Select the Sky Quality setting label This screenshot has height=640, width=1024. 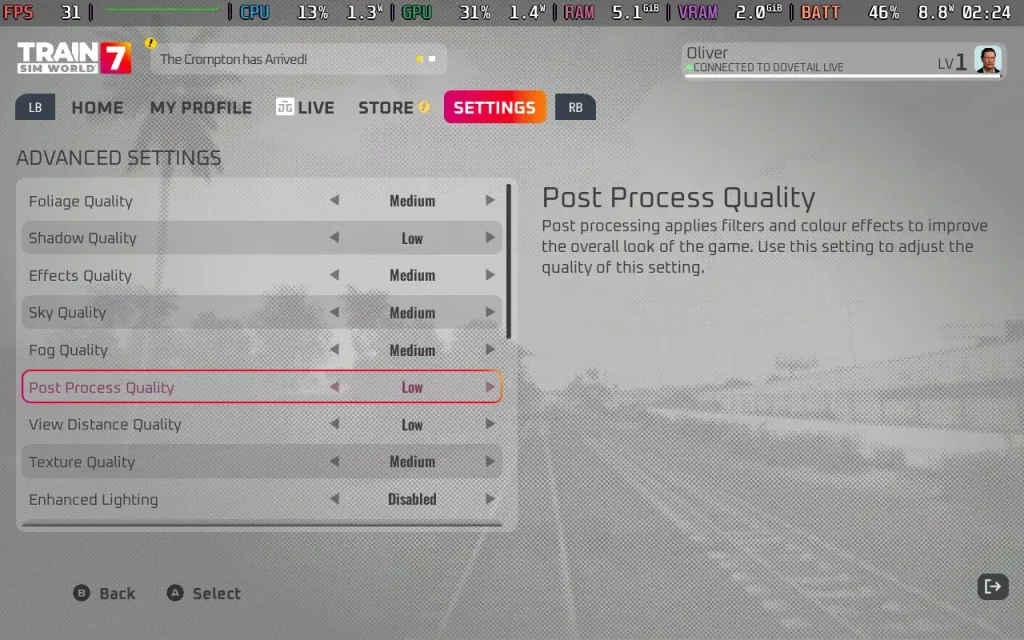coord(67,313)
